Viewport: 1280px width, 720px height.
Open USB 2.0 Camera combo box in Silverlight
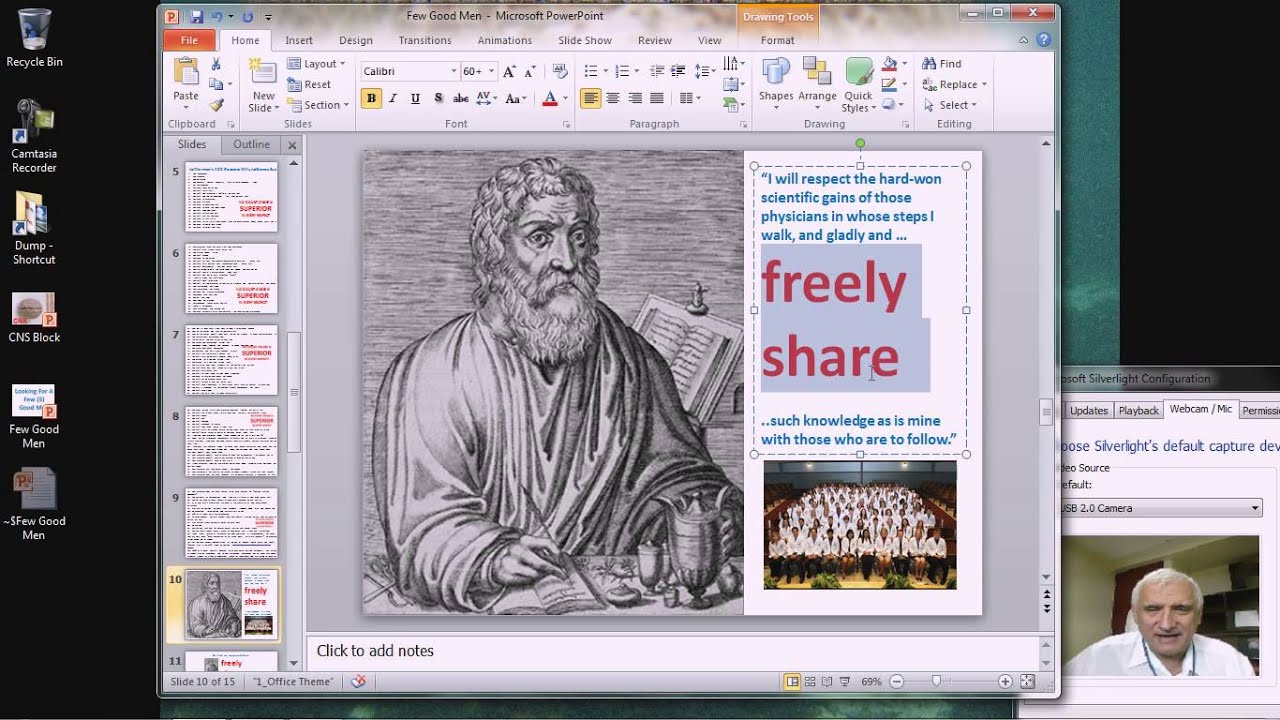(x=1159, y=508)
